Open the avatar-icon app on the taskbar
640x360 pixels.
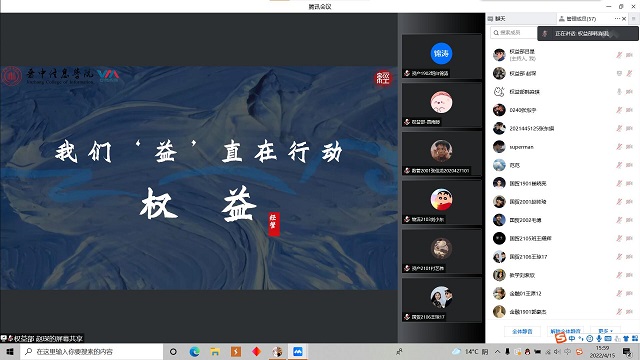point(277,351)
